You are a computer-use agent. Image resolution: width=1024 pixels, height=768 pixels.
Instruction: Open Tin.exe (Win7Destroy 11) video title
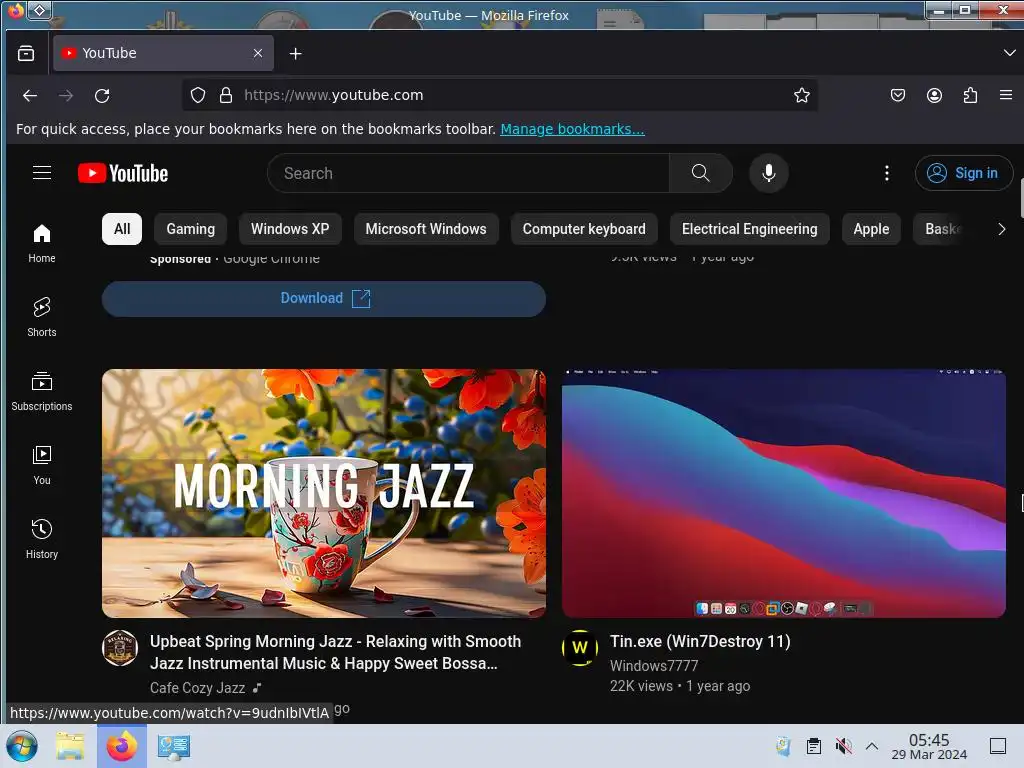[x=700, y=641]
